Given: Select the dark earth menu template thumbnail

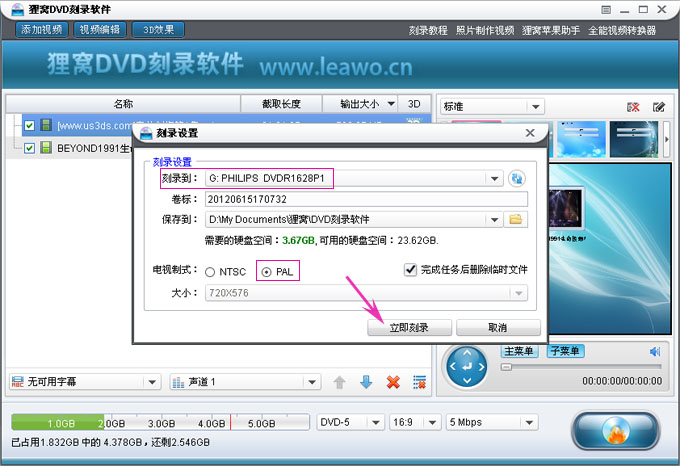Looking at the screenshot, I should (x=634, y=139).
